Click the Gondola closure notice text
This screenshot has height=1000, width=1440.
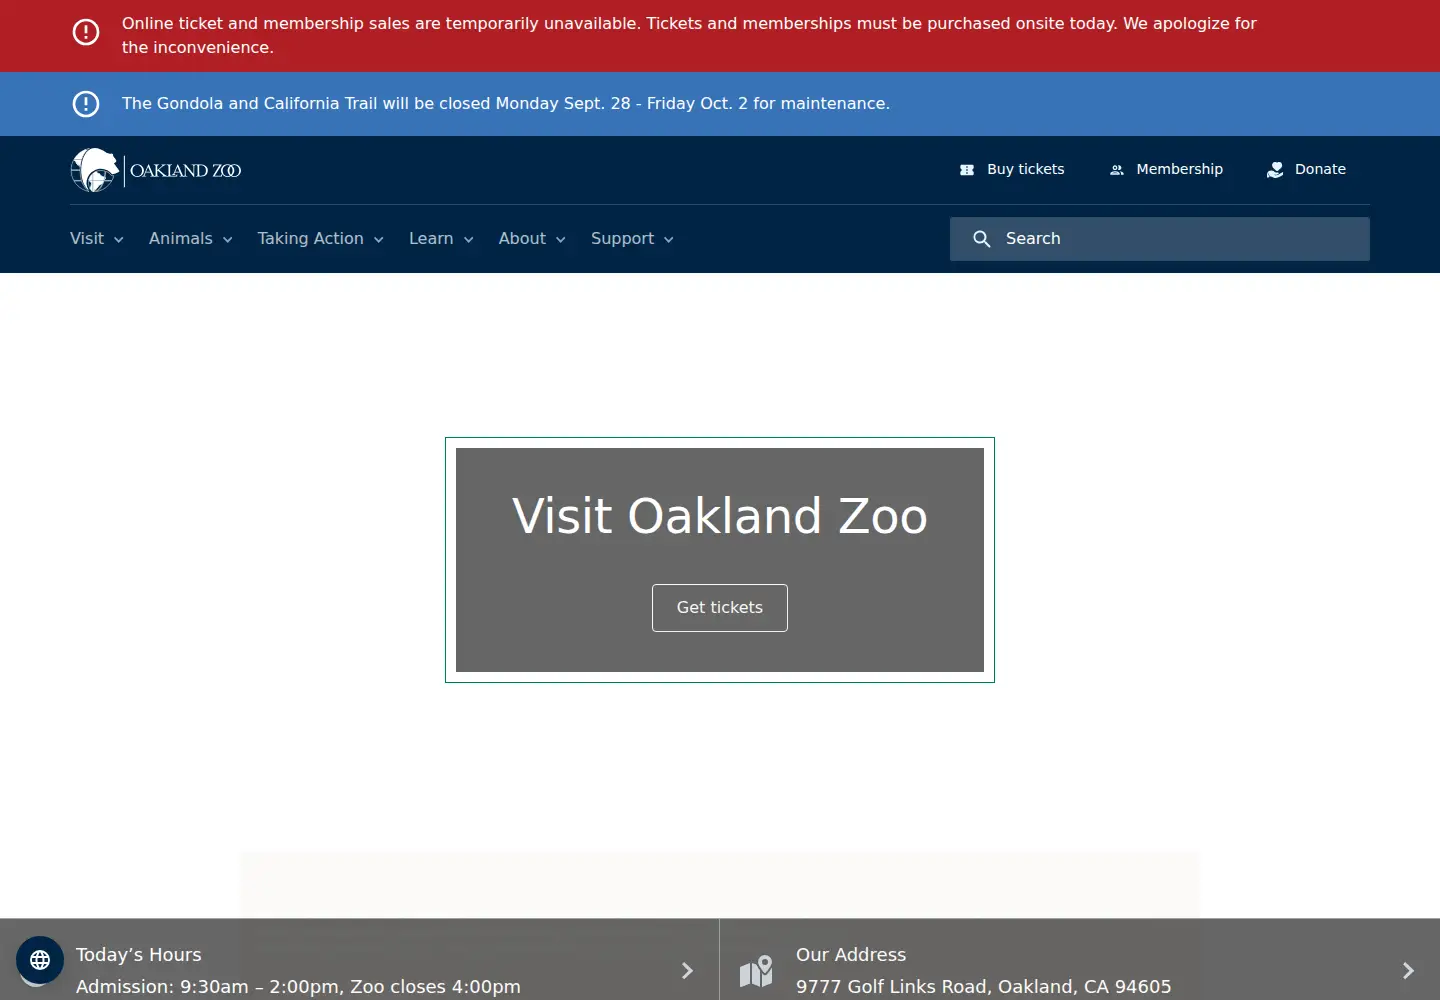click(506, 104)
